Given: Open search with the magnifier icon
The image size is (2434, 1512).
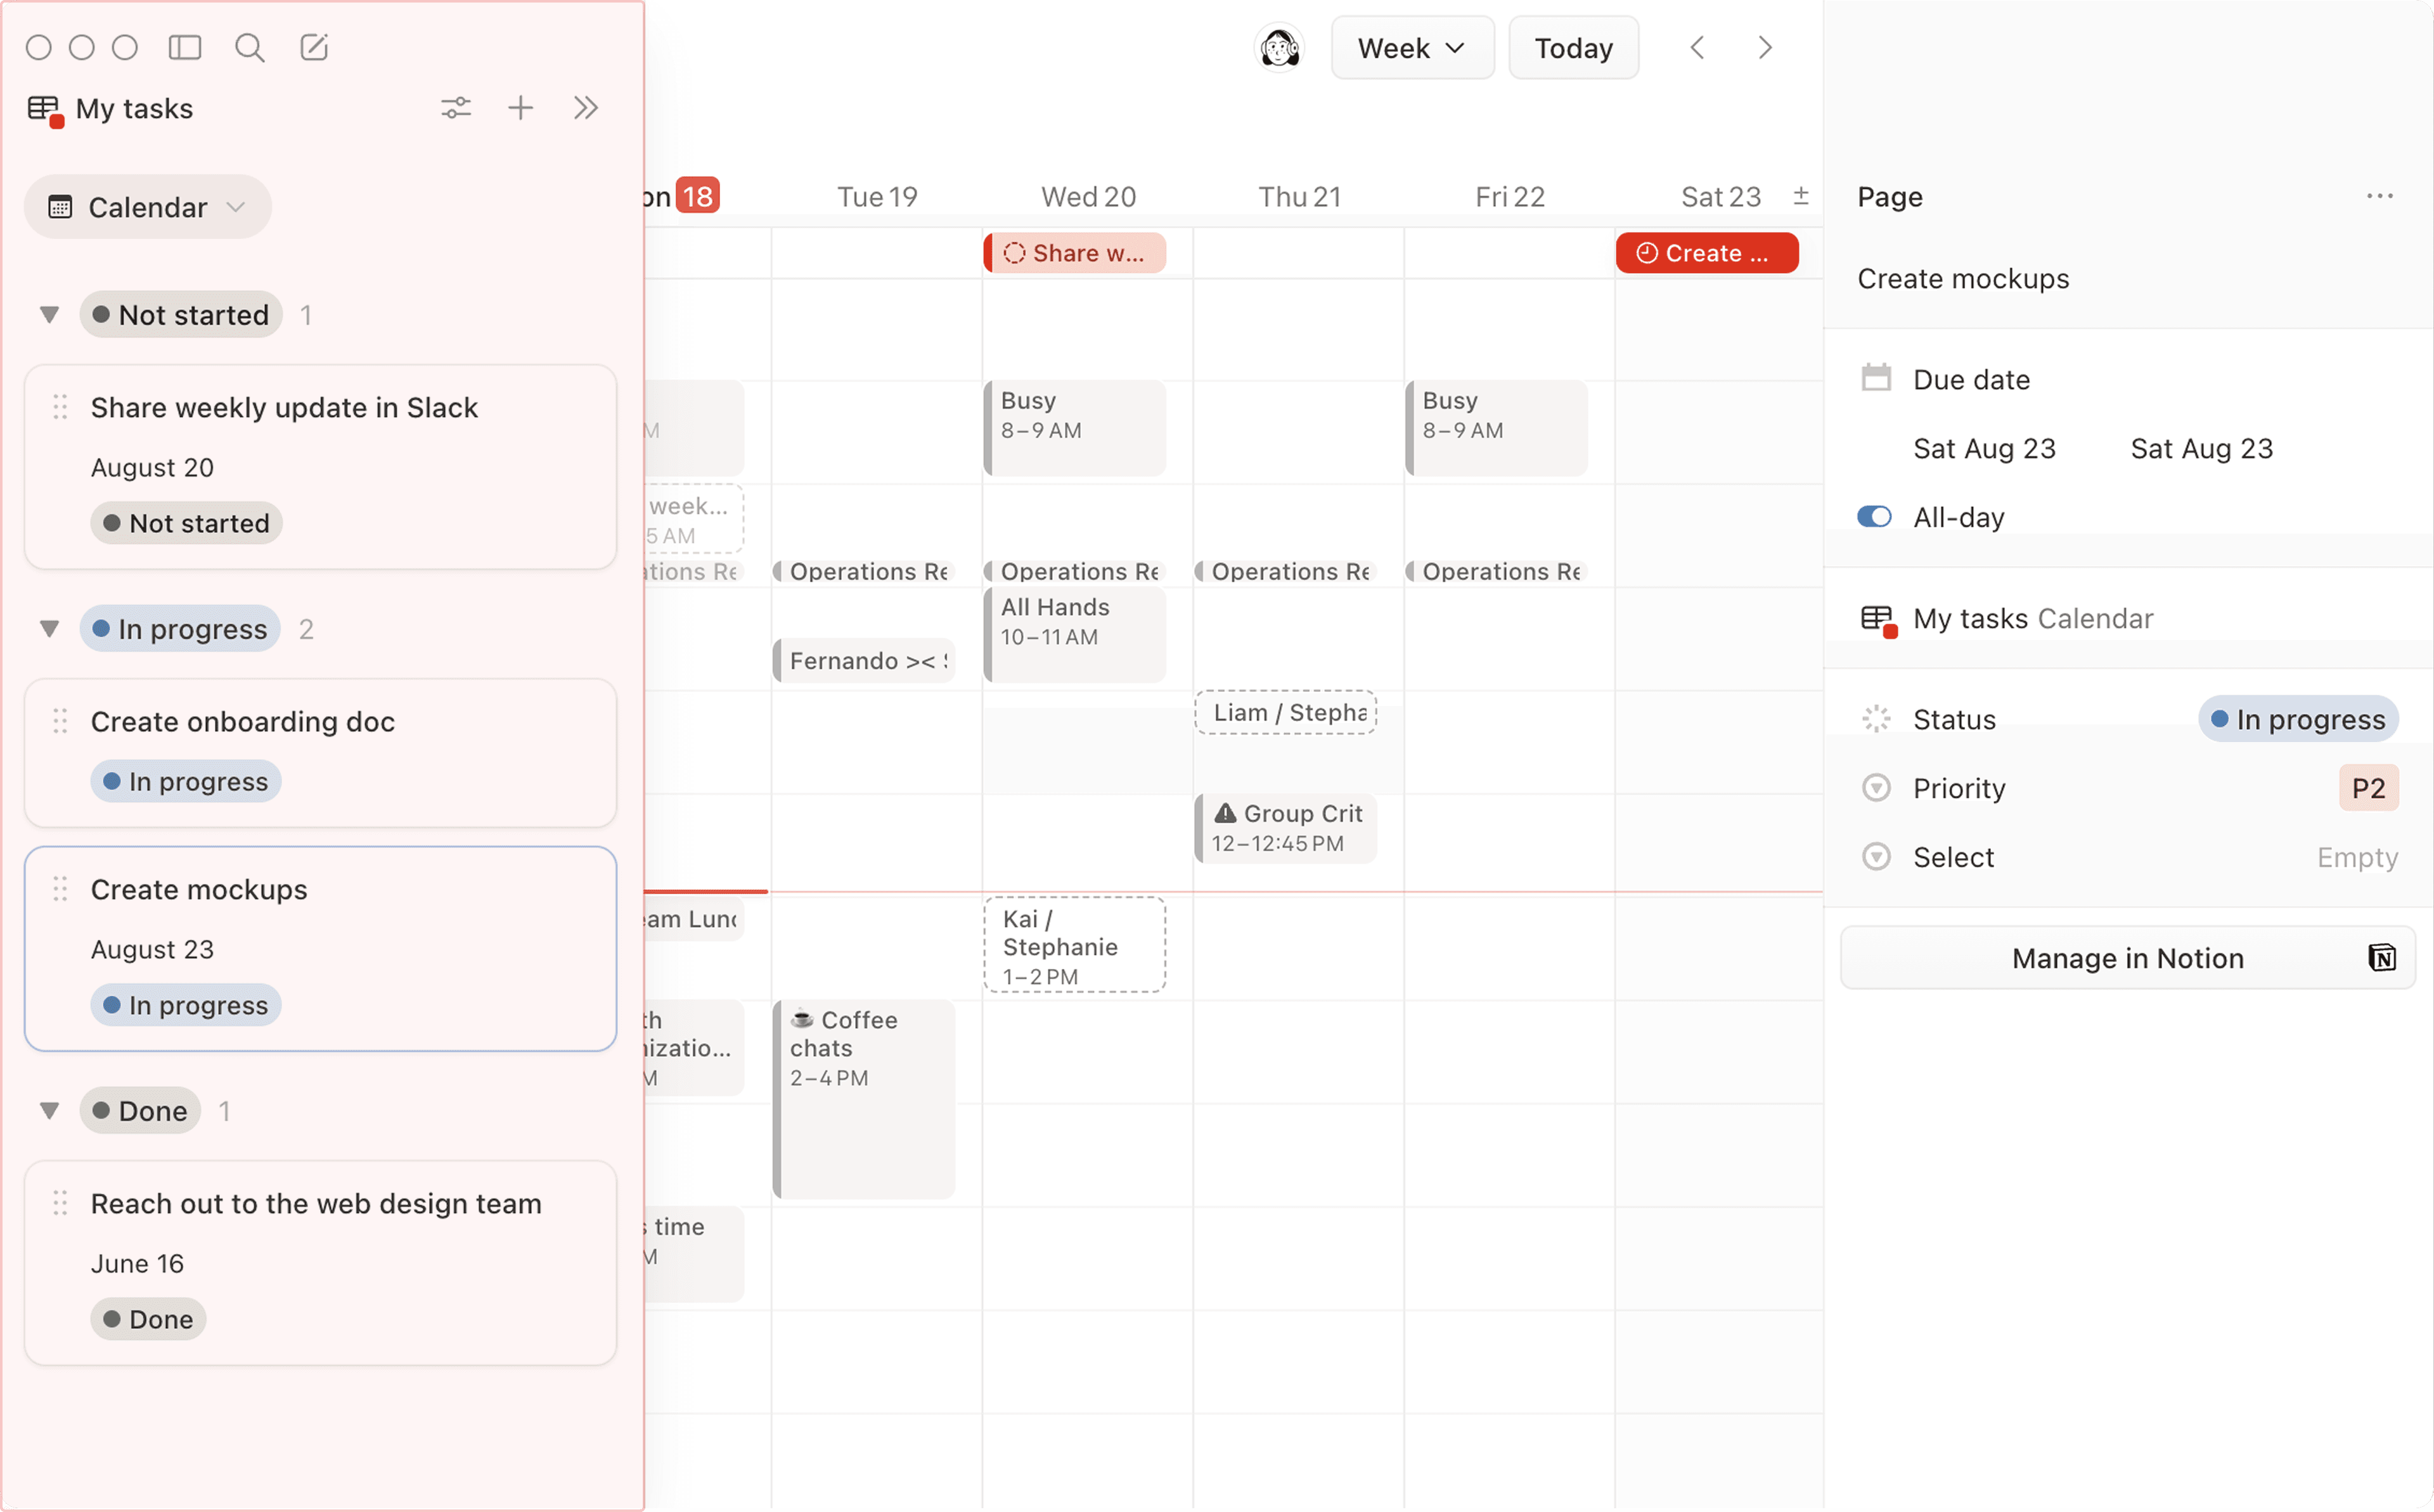Looking at the screenshot, I should click(x=249, y=47).
